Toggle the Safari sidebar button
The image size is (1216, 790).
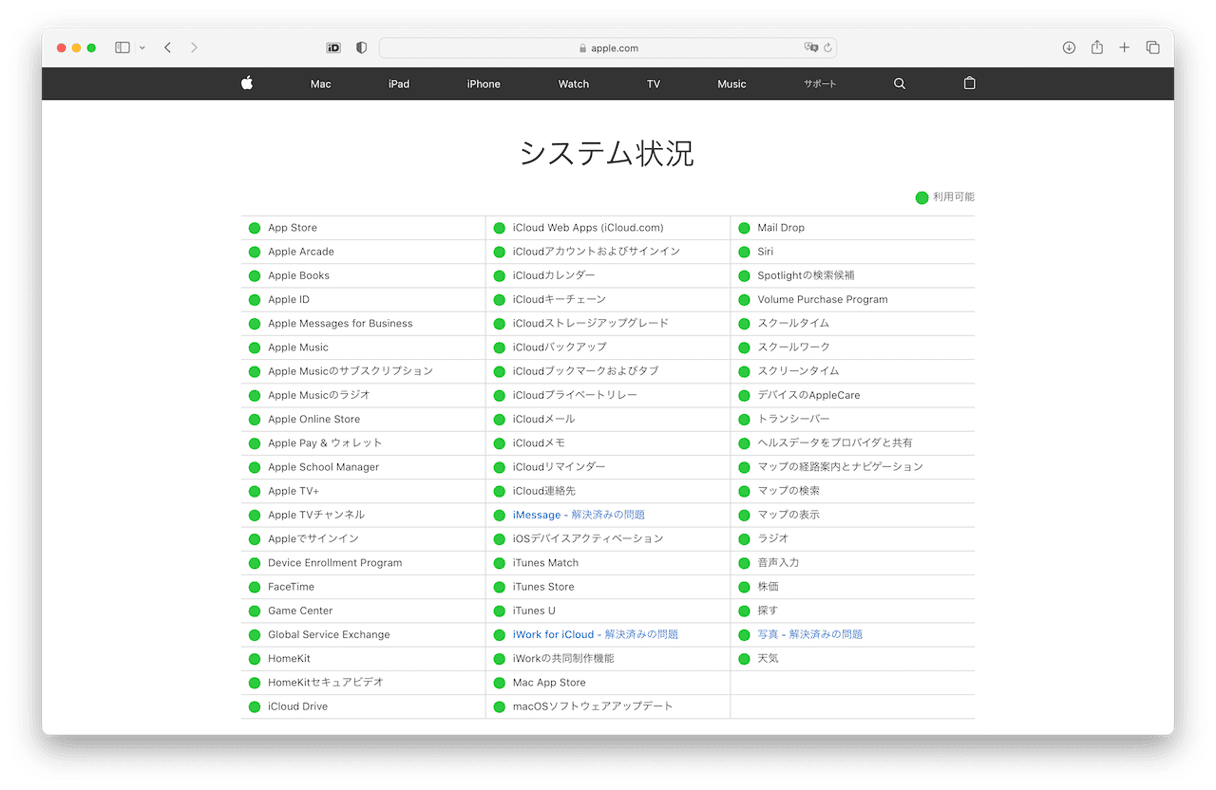[x=122, y=47]
